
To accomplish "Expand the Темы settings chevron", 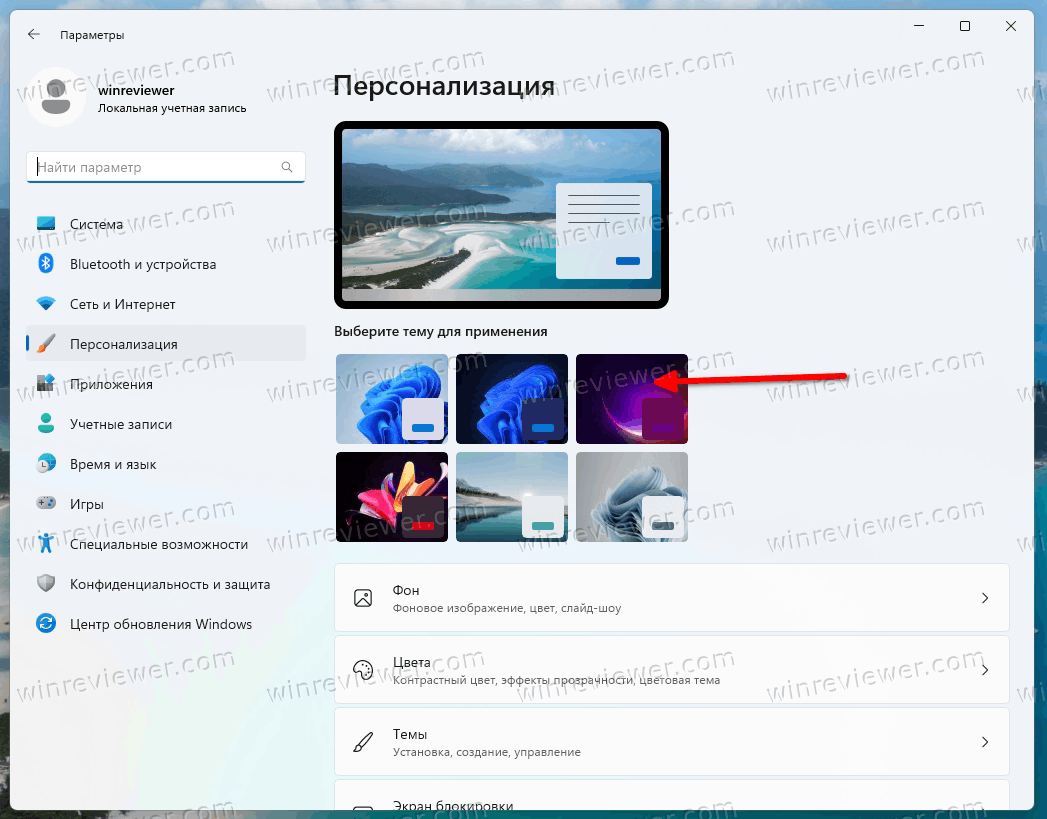I will pos(984,742).
